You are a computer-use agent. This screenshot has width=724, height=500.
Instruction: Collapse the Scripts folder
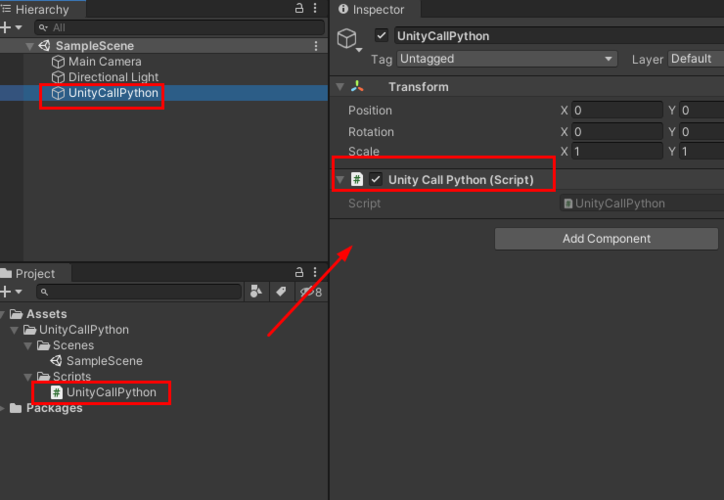(x=28, y=377)
